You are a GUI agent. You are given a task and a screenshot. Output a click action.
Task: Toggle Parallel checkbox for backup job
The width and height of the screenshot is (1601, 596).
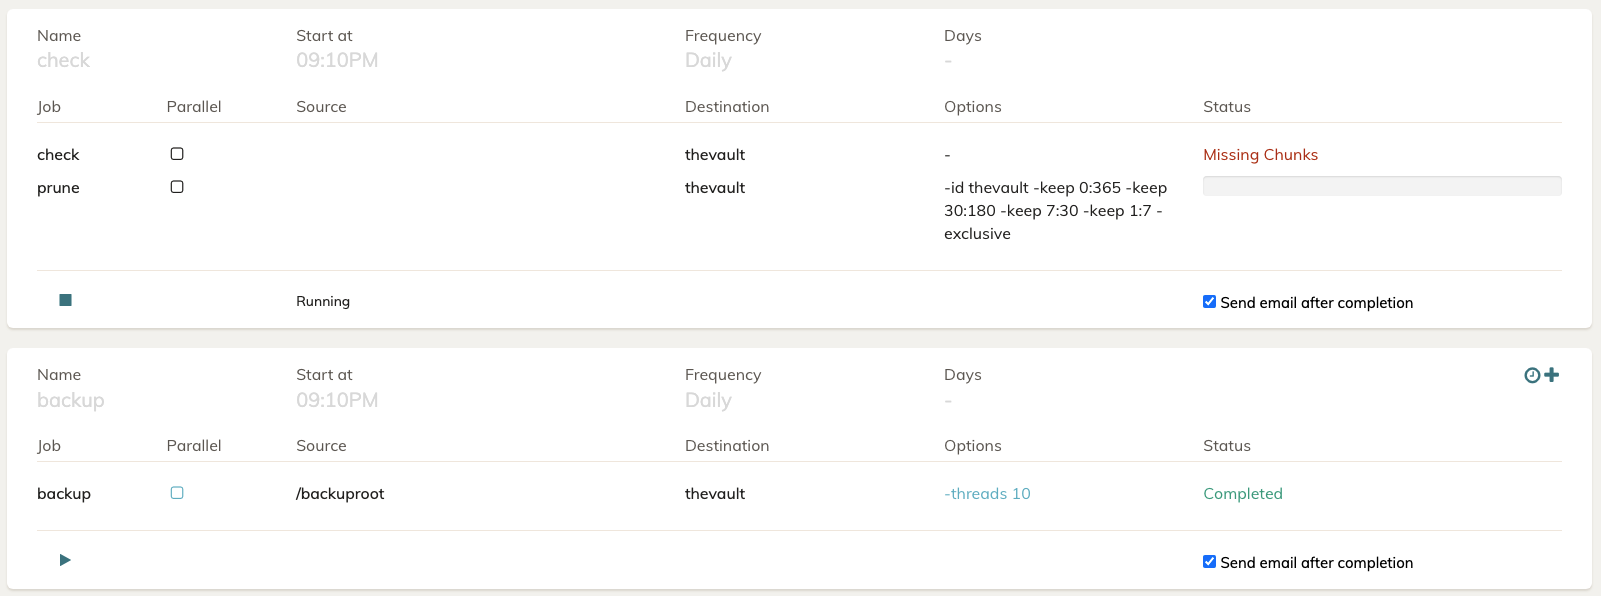(177, 493)
